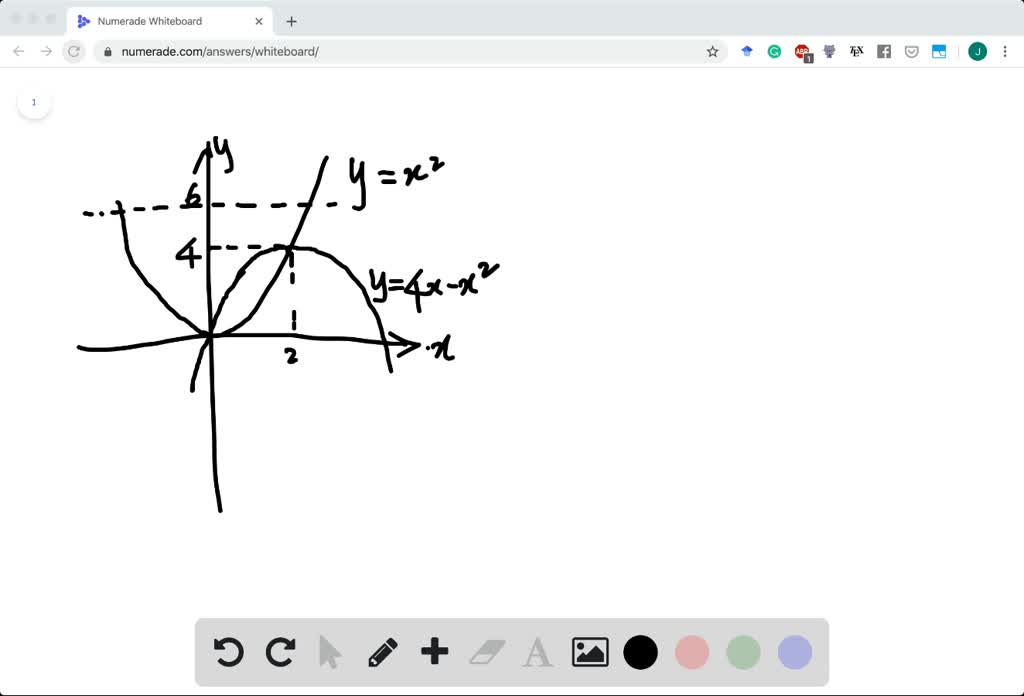Bookmark the page with the star icon
The width and height of the screenshot is (1024, 696).
pyautogui.click(x=713, y=51)
